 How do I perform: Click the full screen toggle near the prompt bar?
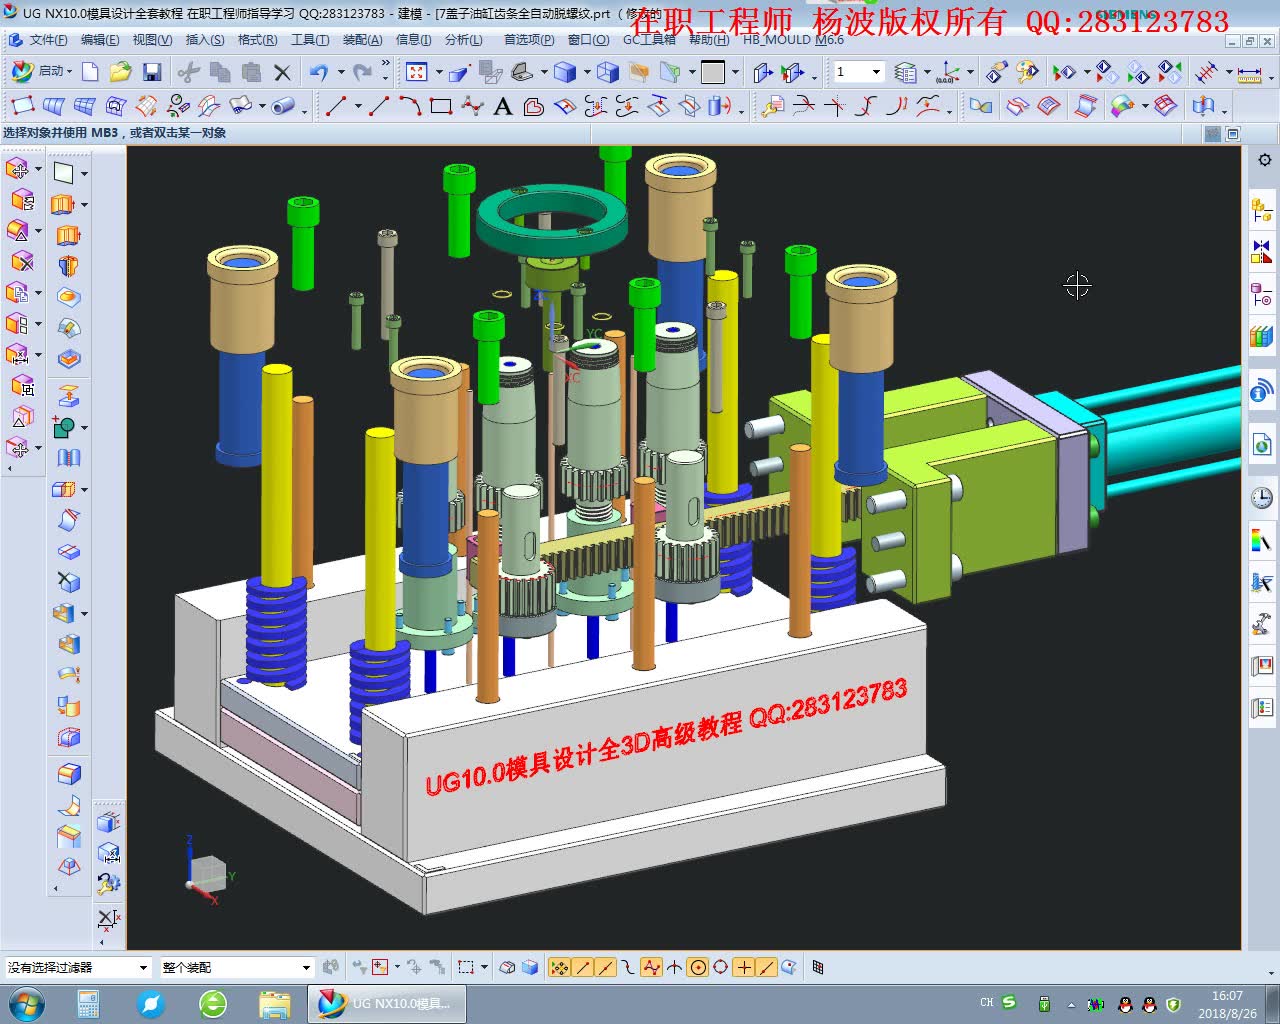[1233, 133]
